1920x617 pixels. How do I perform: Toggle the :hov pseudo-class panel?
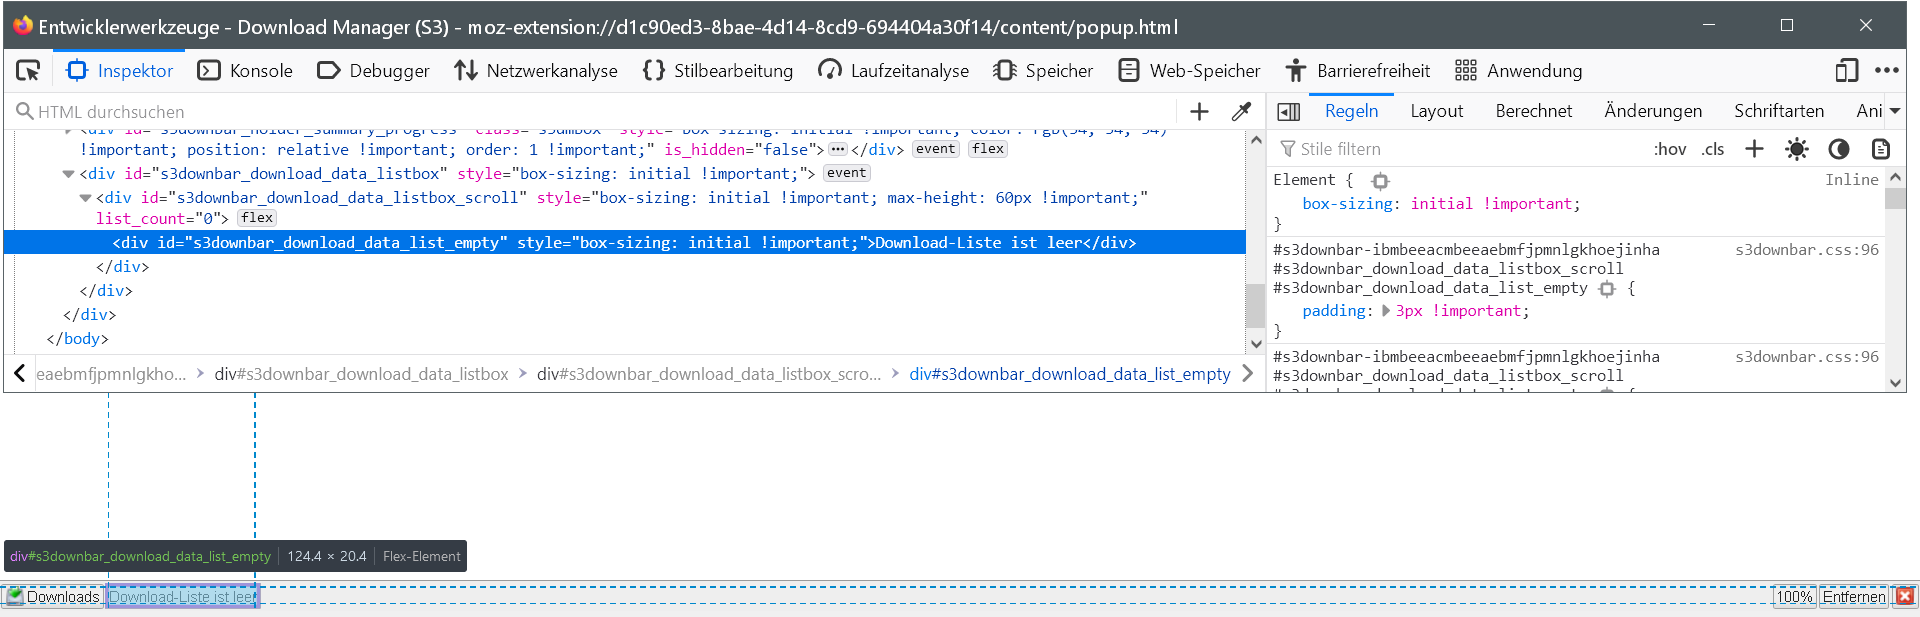click(1669, 149)
